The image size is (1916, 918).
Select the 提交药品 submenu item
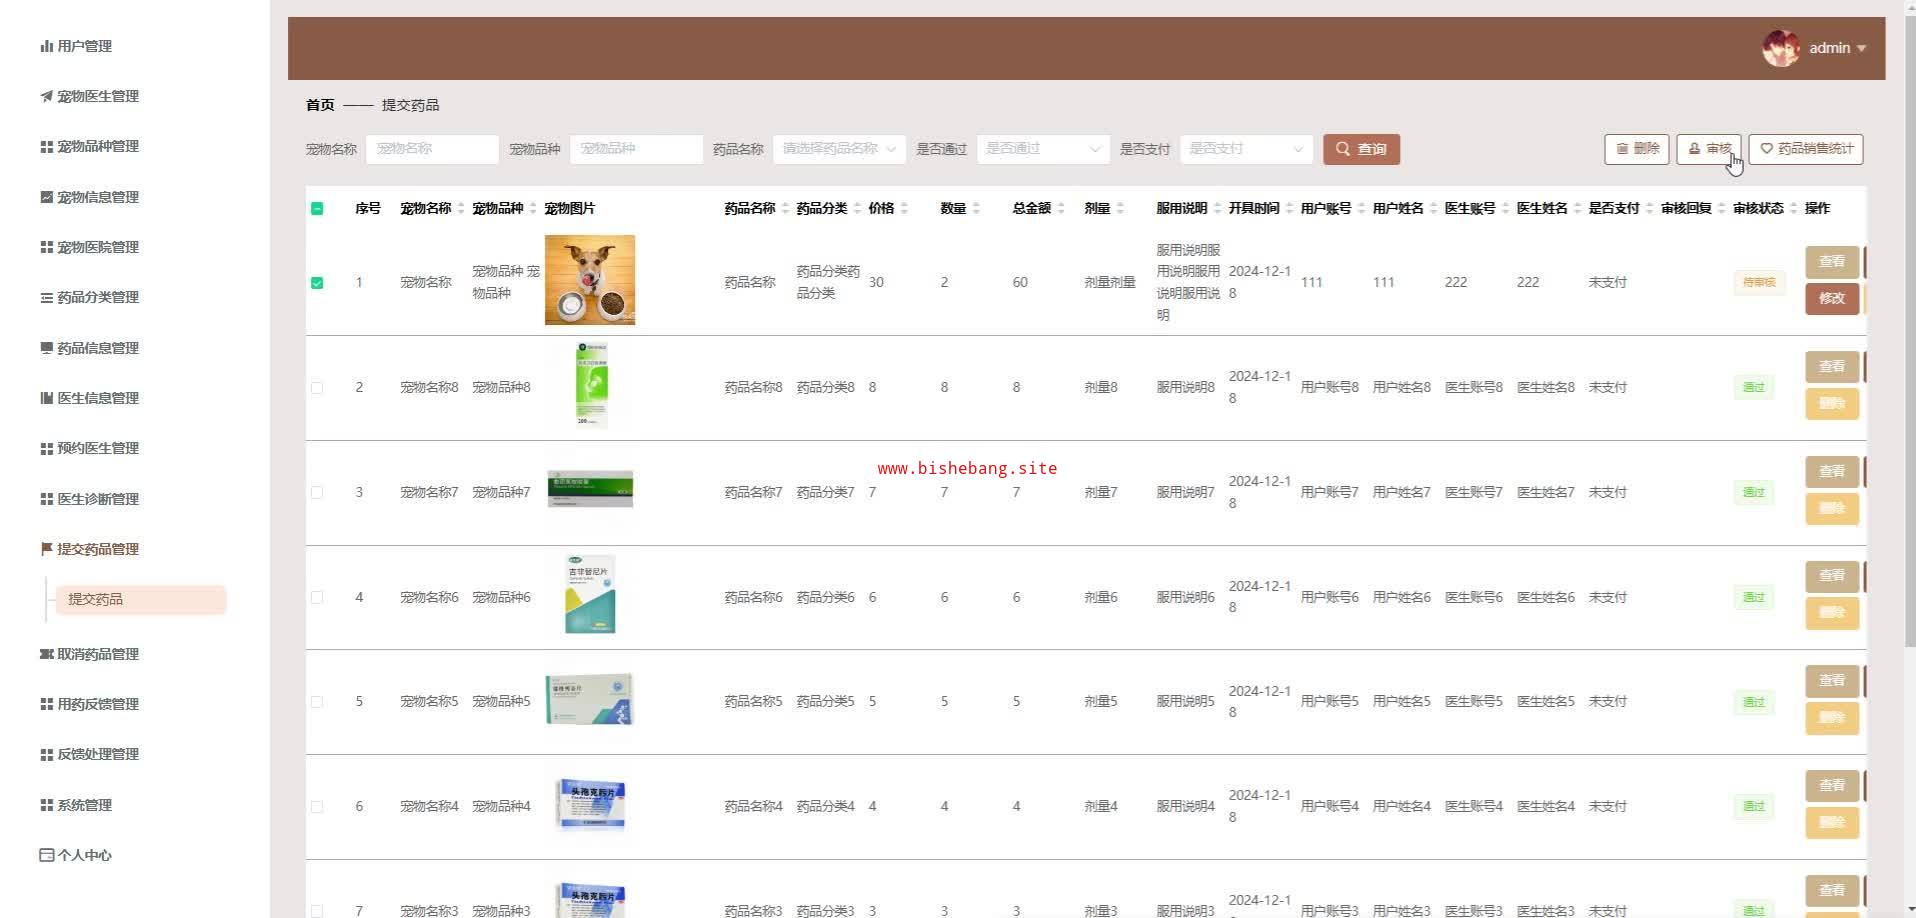tap(140, 599)
